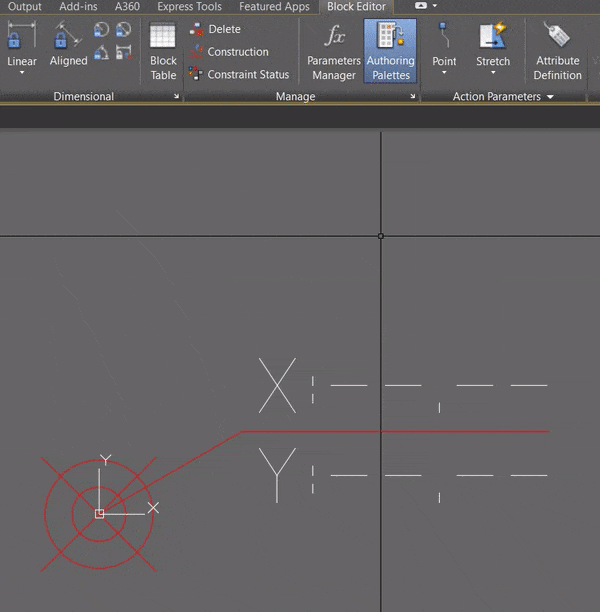Viewport: 600px width, 612px height.
Task: Open the Manage panel dialog launcher arrow
Action: click(x=413, y=96)
